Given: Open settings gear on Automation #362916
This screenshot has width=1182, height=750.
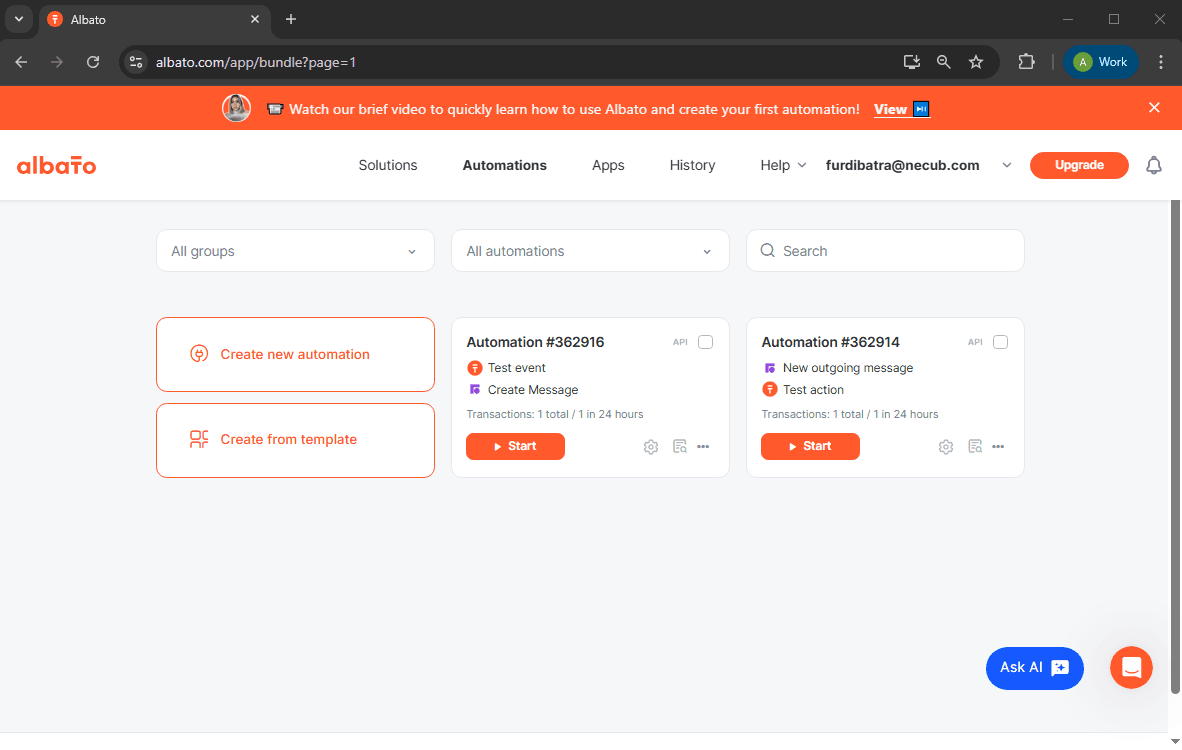Looking at the screenshot, I should click(651, 447).
